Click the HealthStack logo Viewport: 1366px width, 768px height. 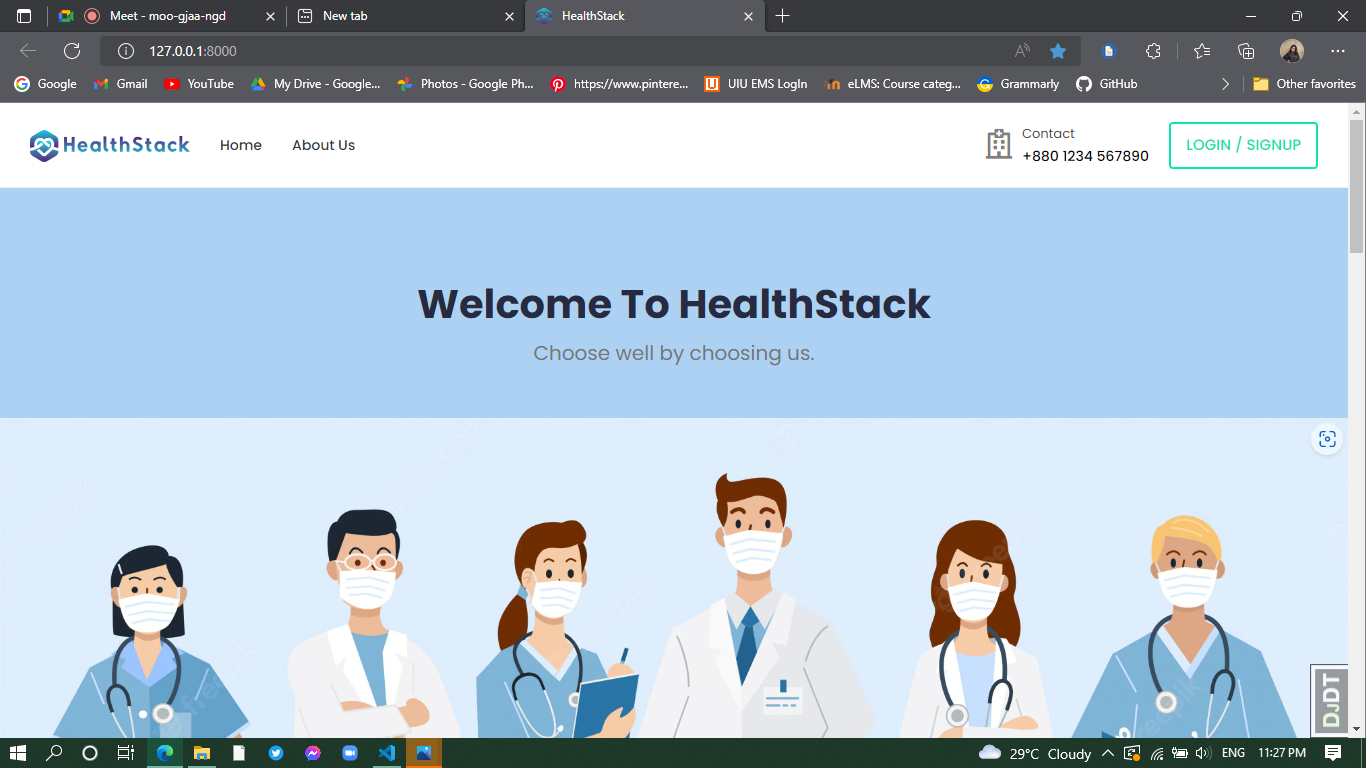(109, 144)
